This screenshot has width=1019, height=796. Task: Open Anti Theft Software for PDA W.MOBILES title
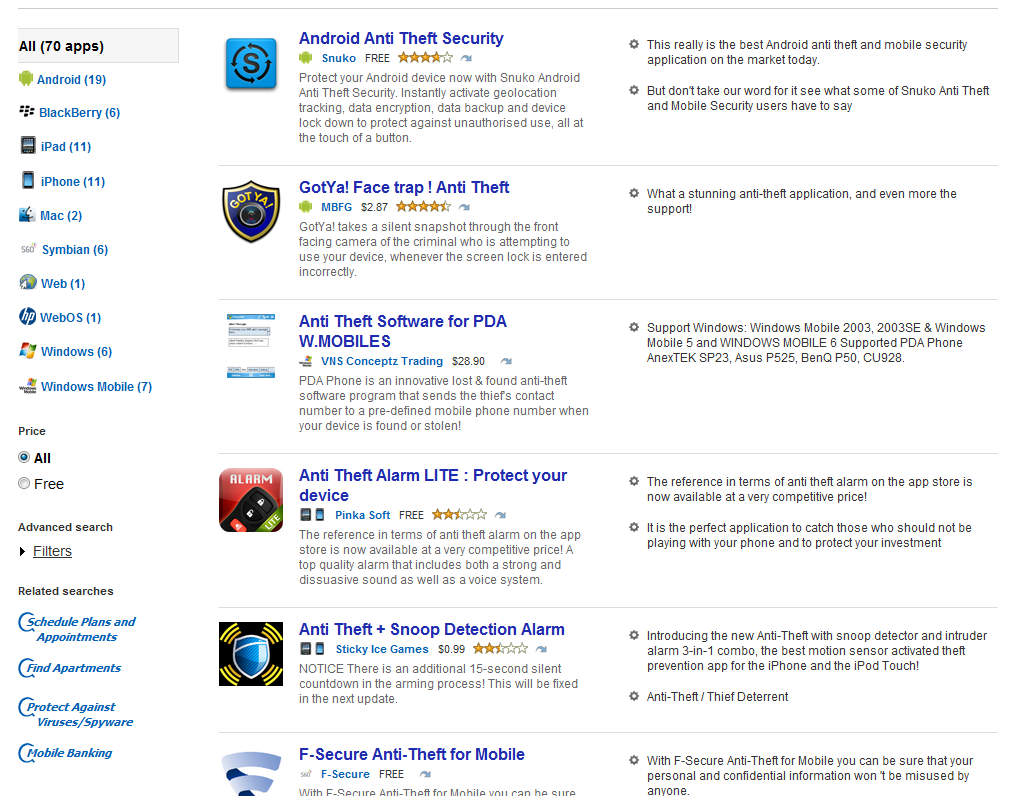[403, 331]
